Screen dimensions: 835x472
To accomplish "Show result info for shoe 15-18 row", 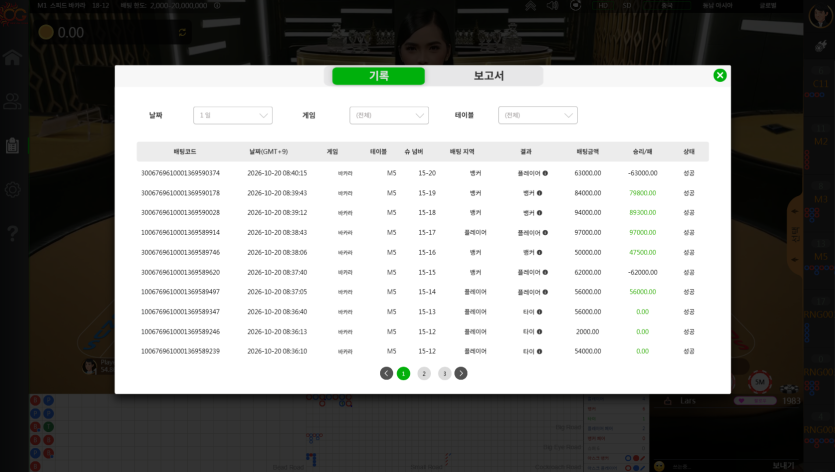I will (x=539, y=213).
